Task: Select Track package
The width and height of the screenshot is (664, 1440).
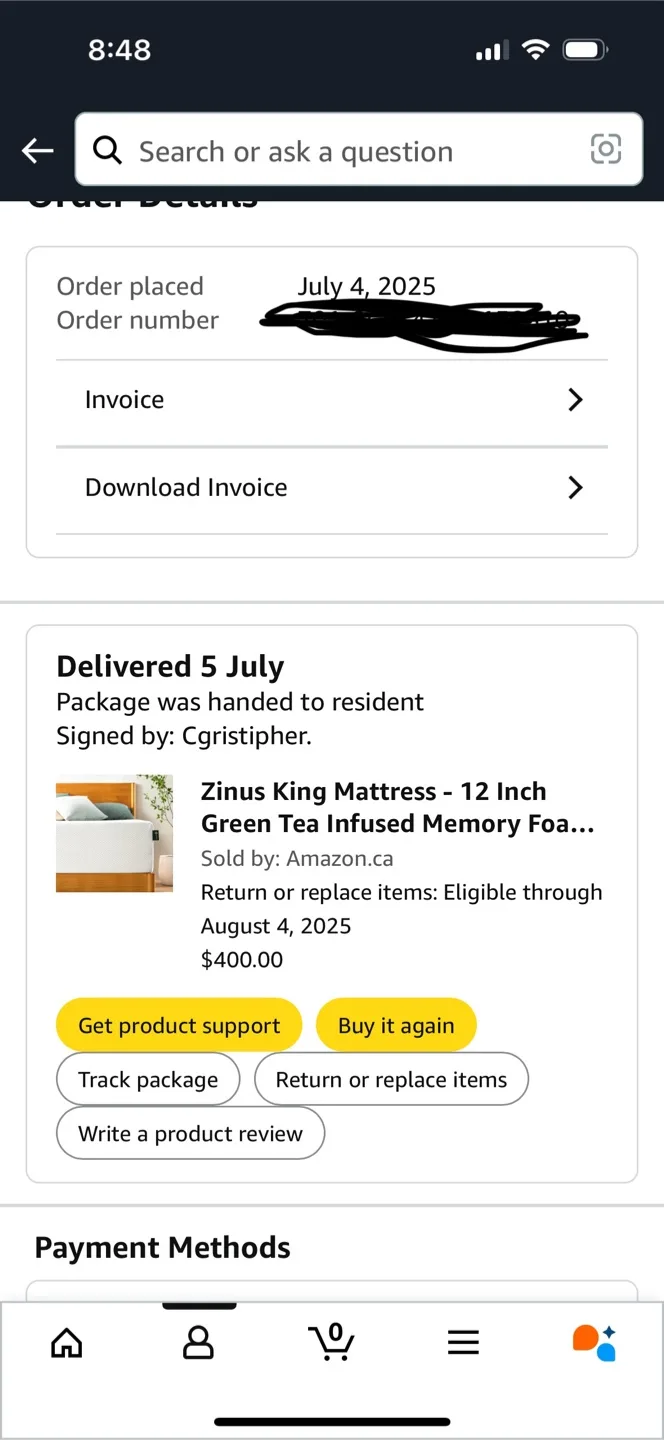Action: (x=148, y=1079)
